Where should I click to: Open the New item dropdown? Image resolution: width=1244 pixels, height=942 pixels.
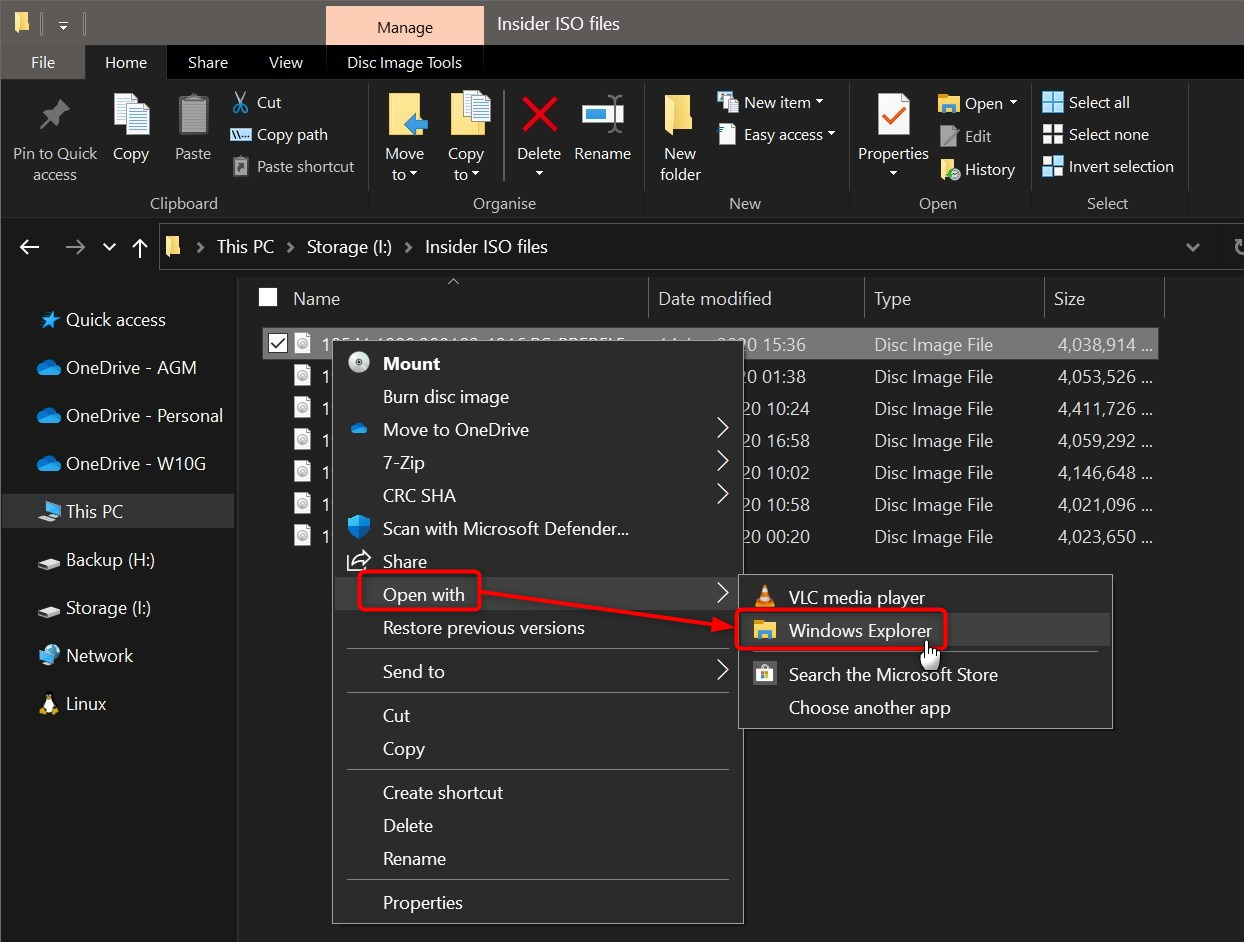[771, 102]
